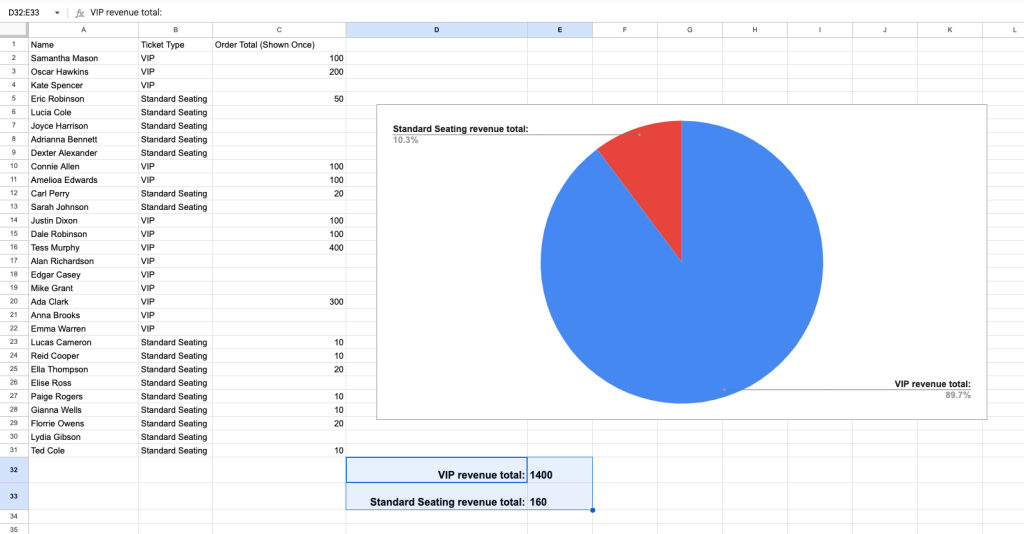Viewport: 1024px width, 534px height.
Task: Click the select-all corner box
Action: (14, 30)
